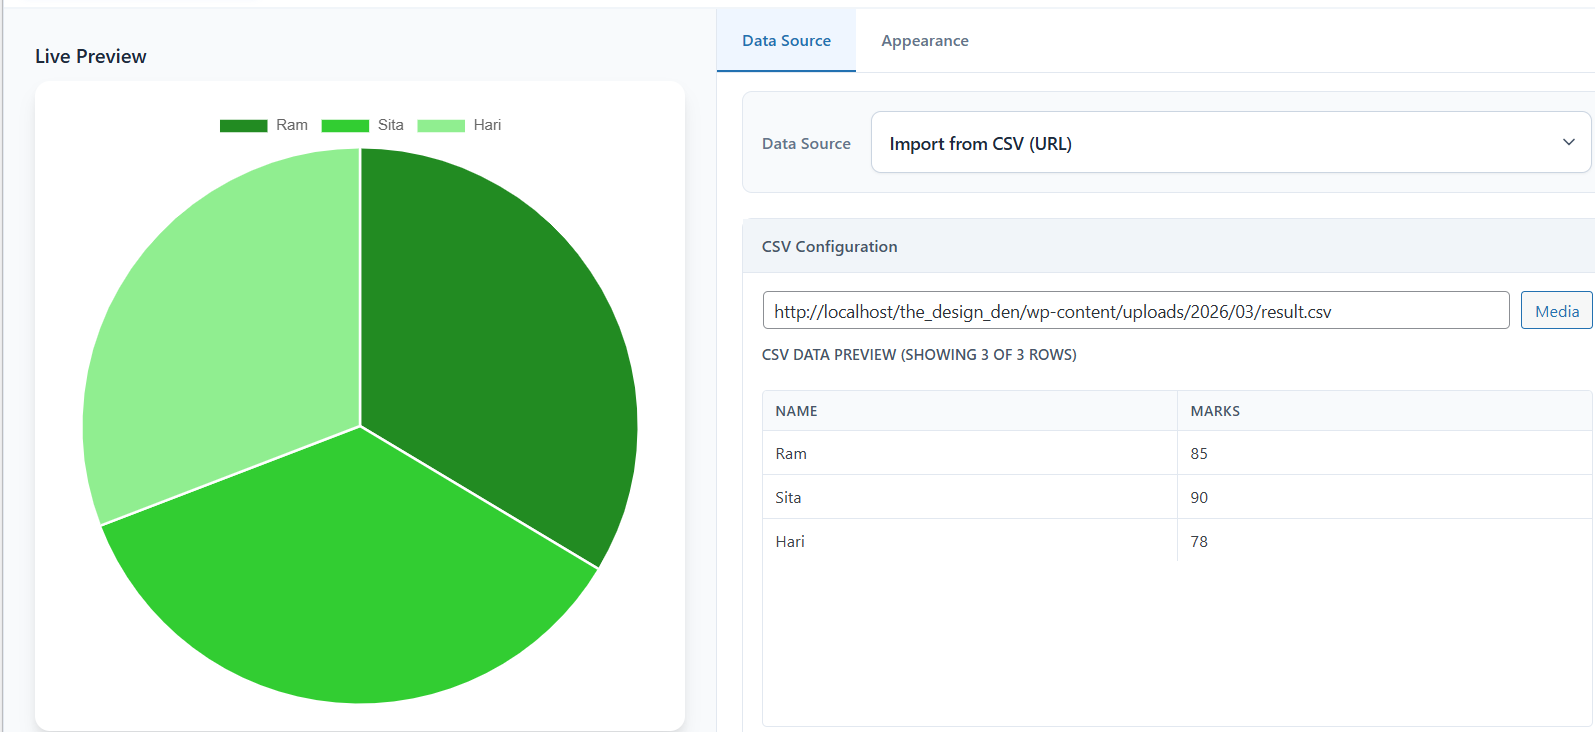Toggle the Hari legend swatch
Screen dimensions: 1595x732
tap(441, 125)
